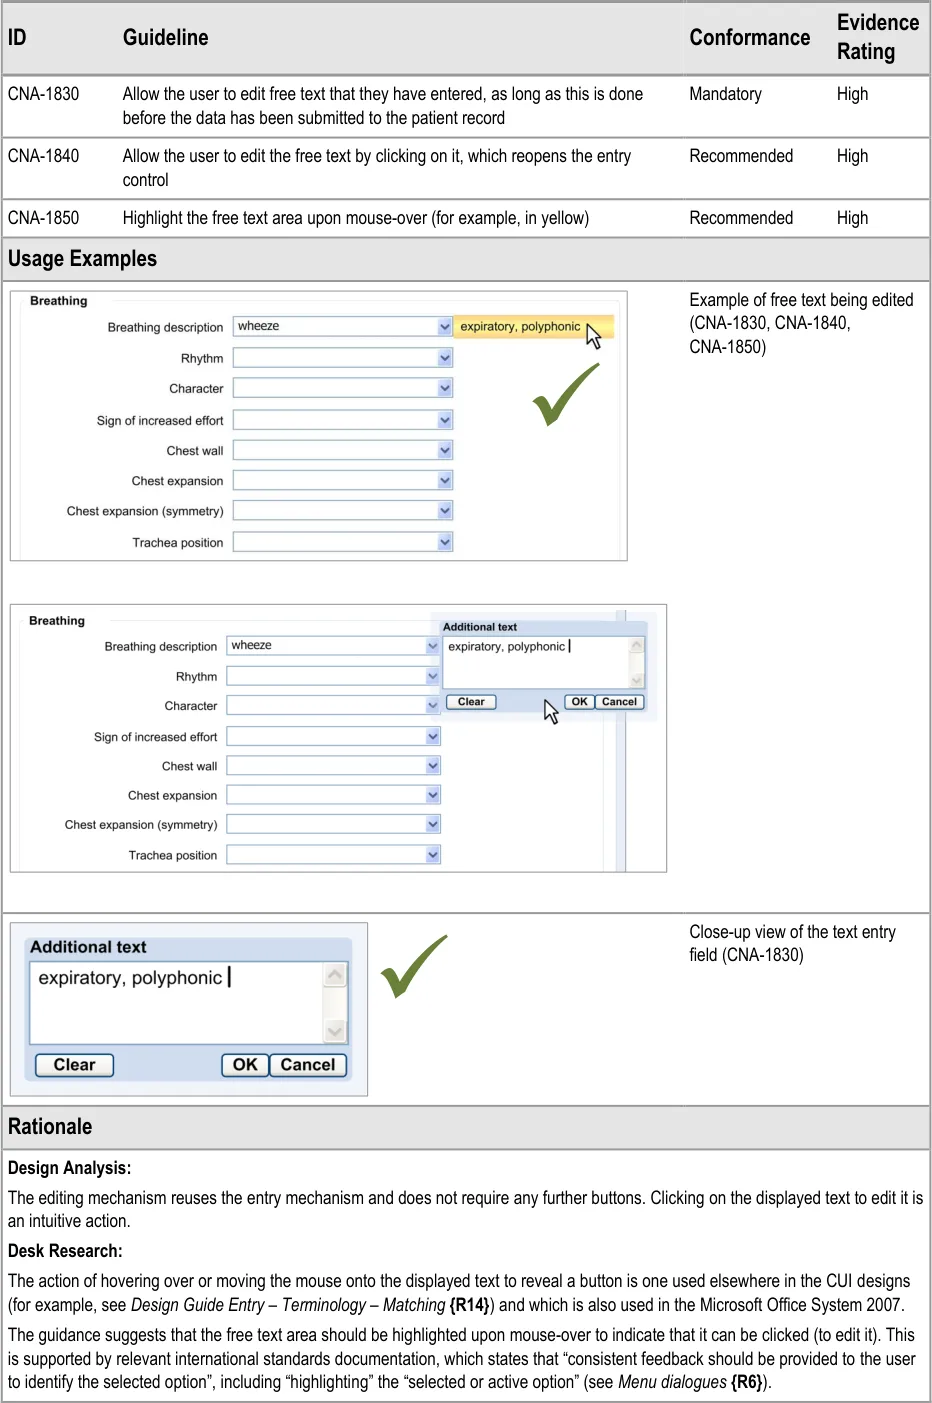Click the scroll down arrow in close-up text box
This screenshot has width=932, height=1403.
coord(335,1030)
